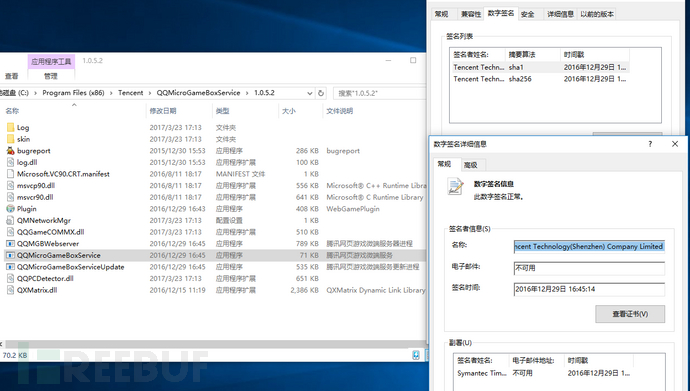The height and width of the screenshot is (391, 690).
Task: Click the digital signature certificate icon
Action: tap(455, 186)
